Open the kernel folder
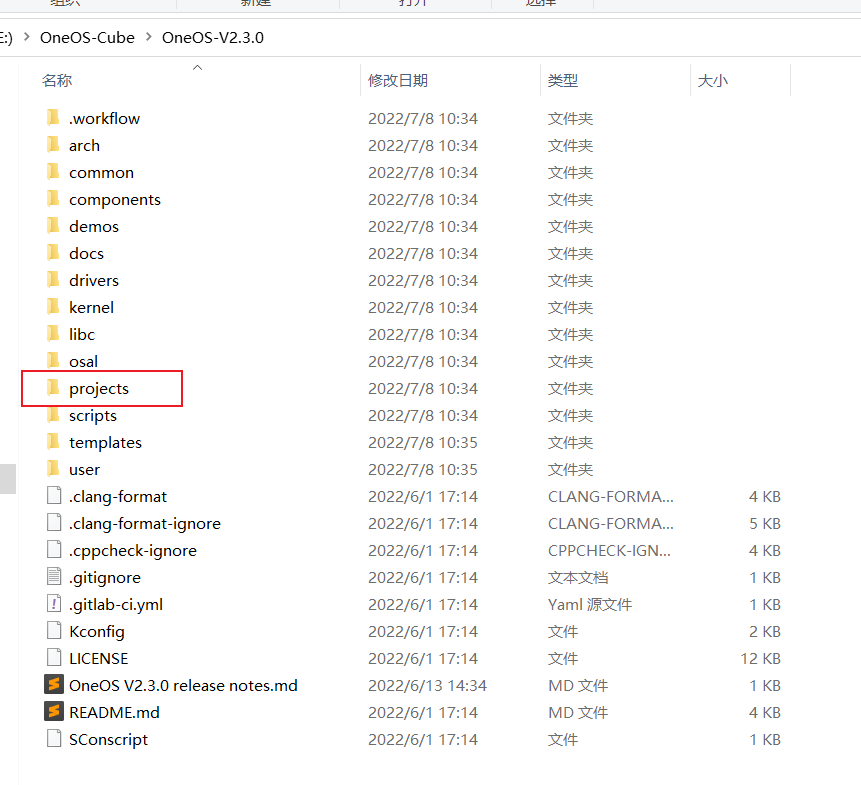This screenshot has width=861, height=785. (x=91, y=307)
